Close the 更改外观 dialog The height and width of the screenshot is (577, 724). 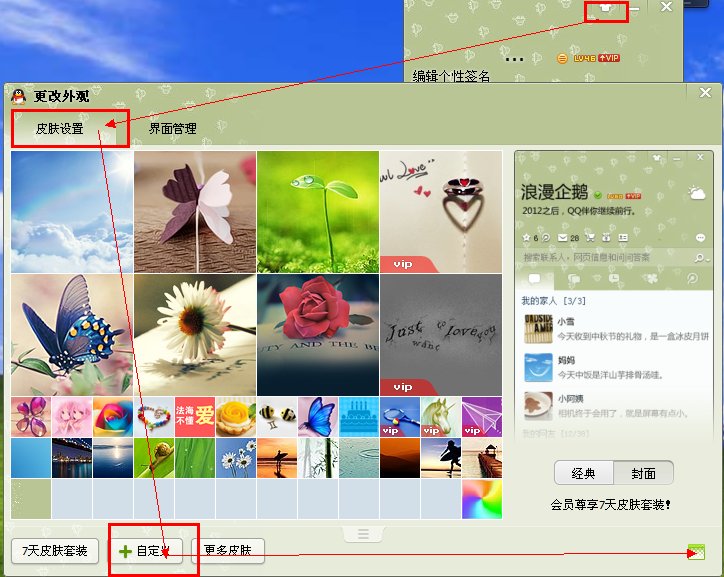pyautogui.click(x=706, y=93)
